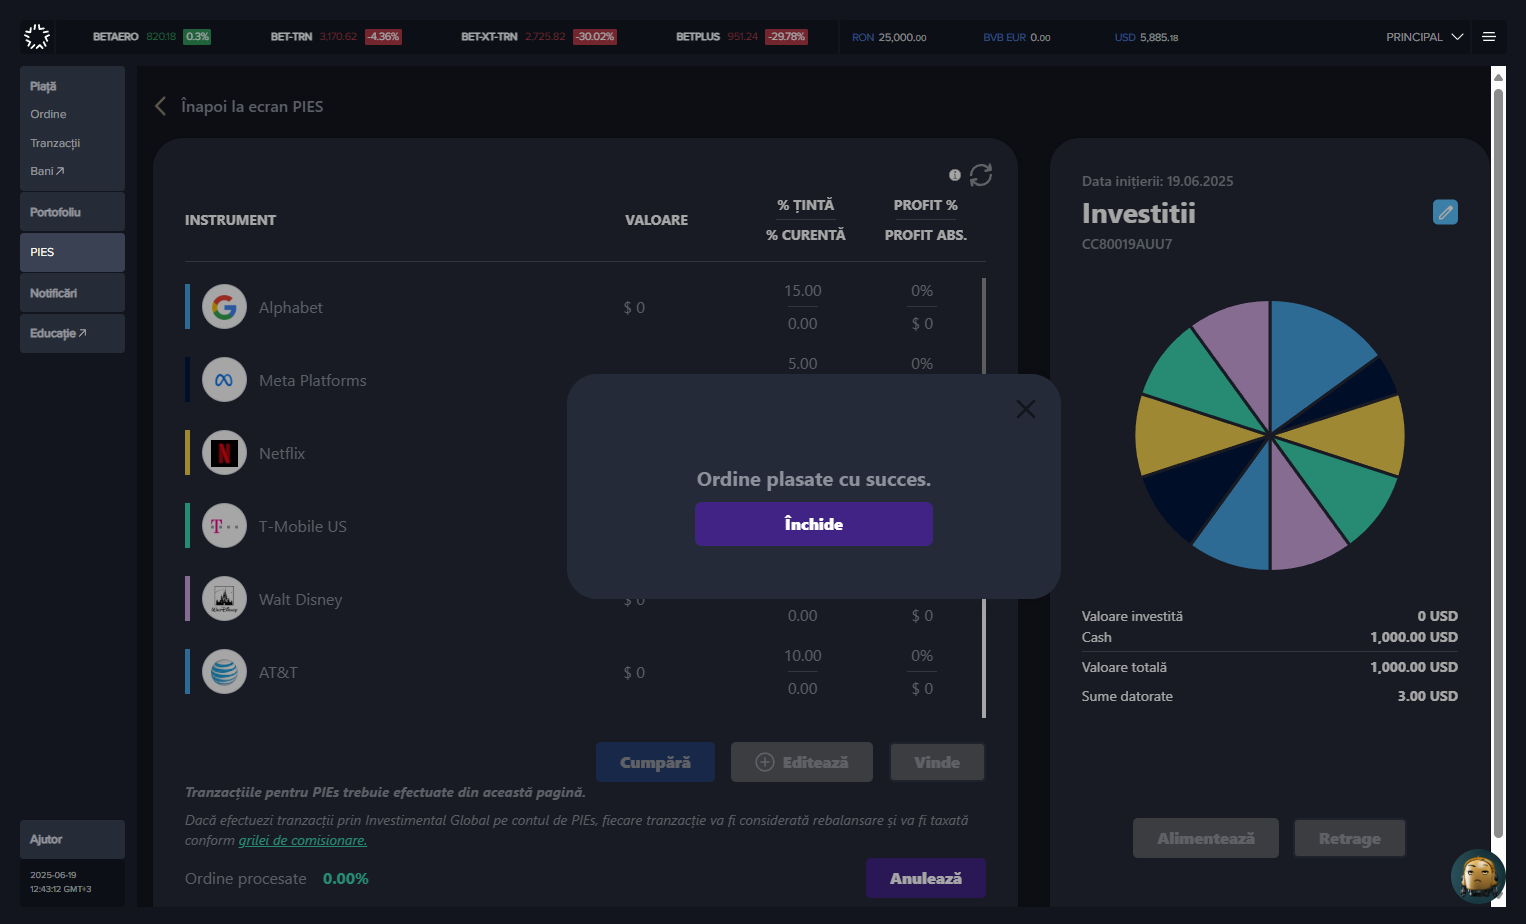Click the info icon beside refresh

point(955,175)
